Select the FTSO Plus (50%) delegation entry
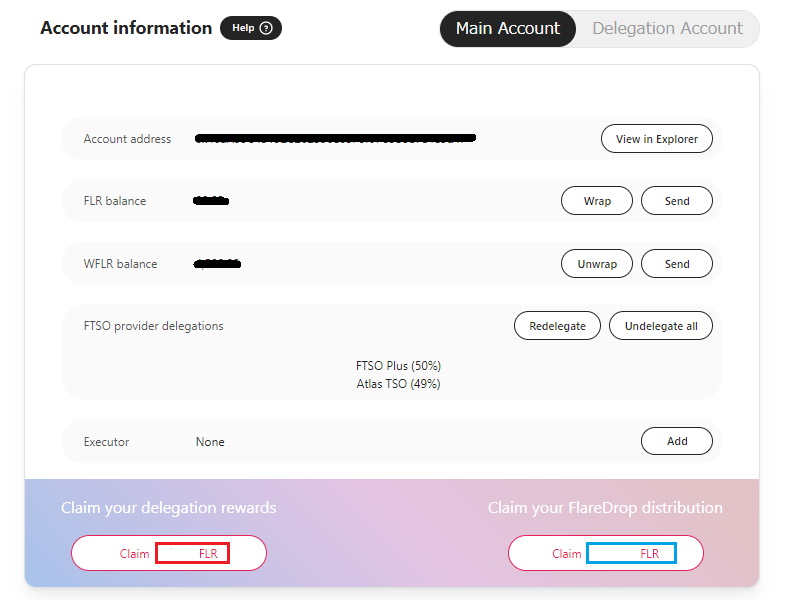 click(398, 366)
